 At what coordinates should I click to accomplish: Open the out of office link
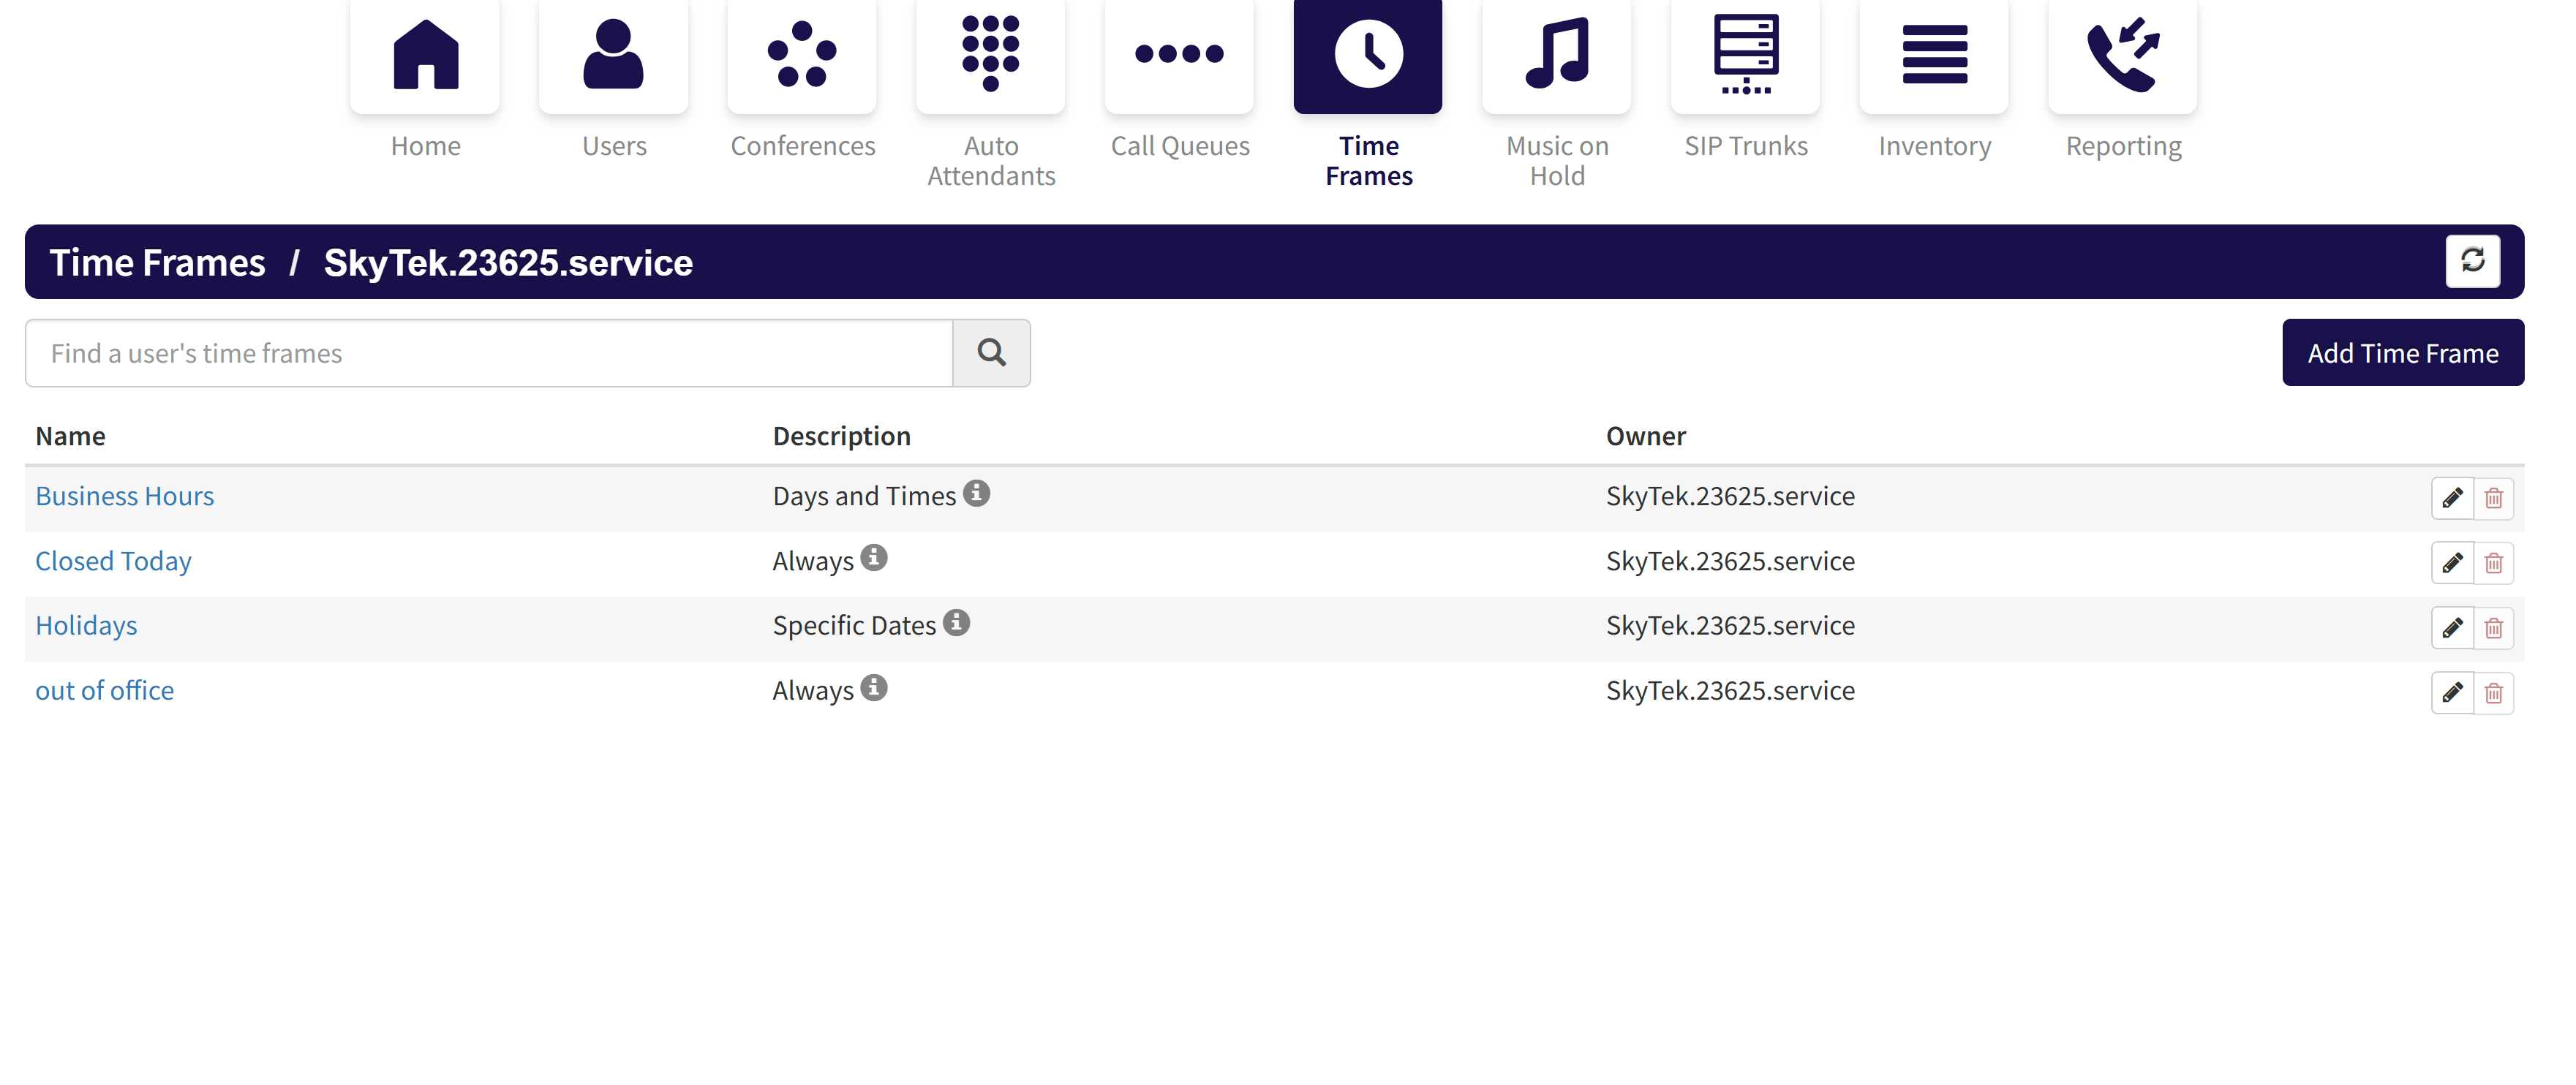pos(105,690)
